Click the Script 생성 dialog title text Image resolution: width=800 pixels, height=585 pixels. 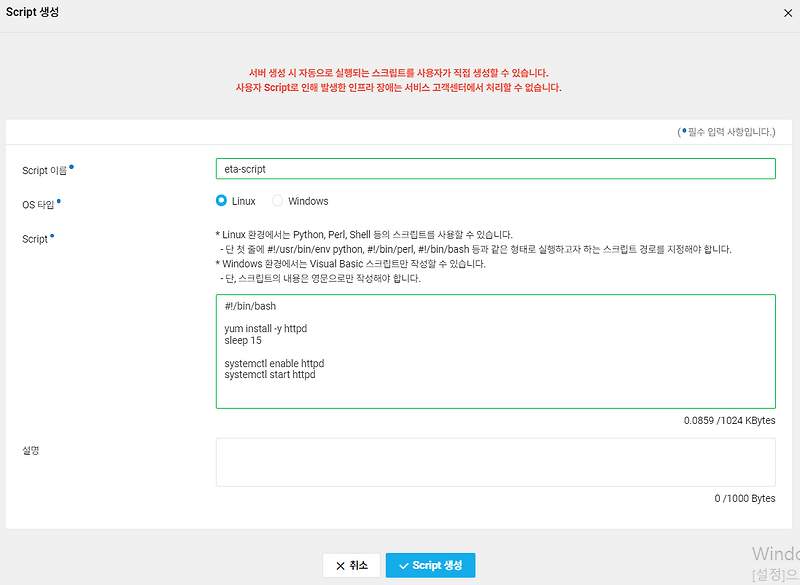click(32, 12)
